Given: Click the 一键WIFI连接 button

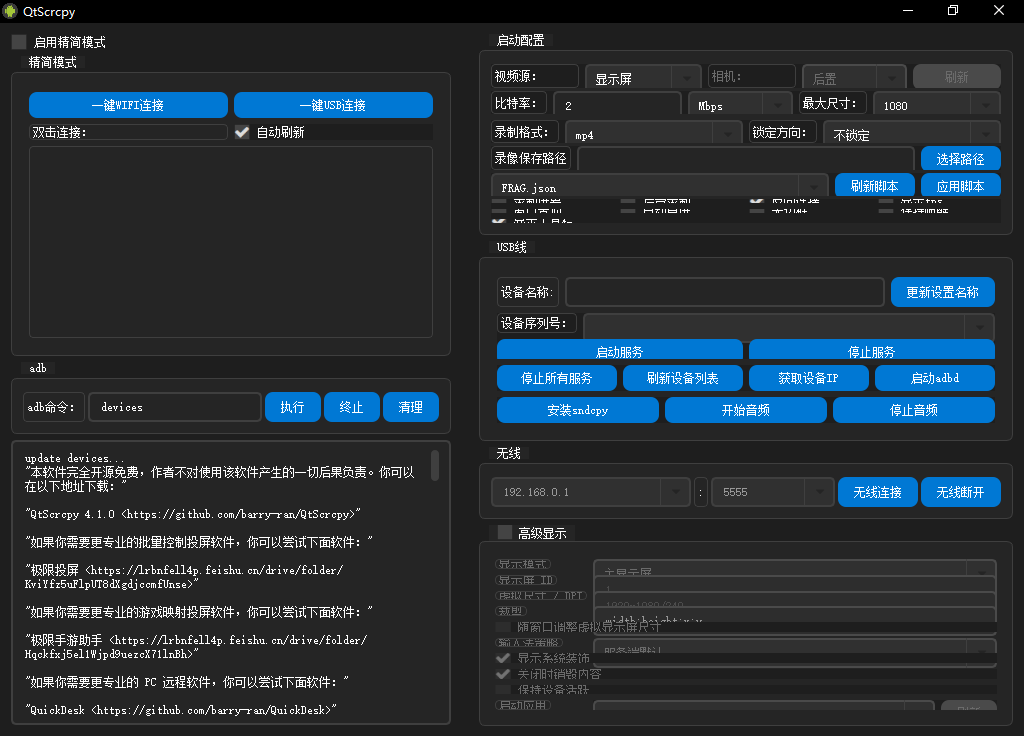Looking at the screenshot, I should [128, 105].
